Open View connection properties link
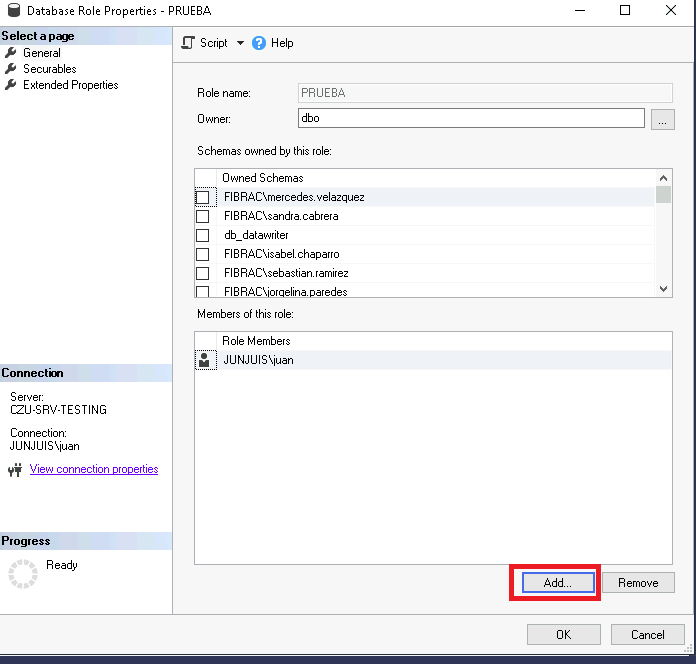 (94, 469)
